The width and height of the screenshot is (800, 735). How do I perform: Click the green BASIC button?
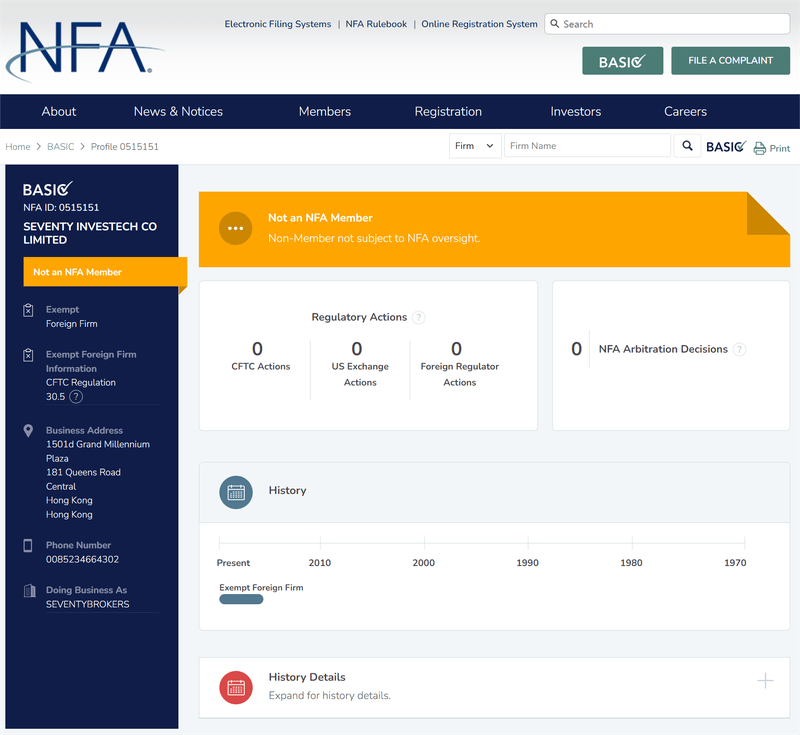(622, 61)
